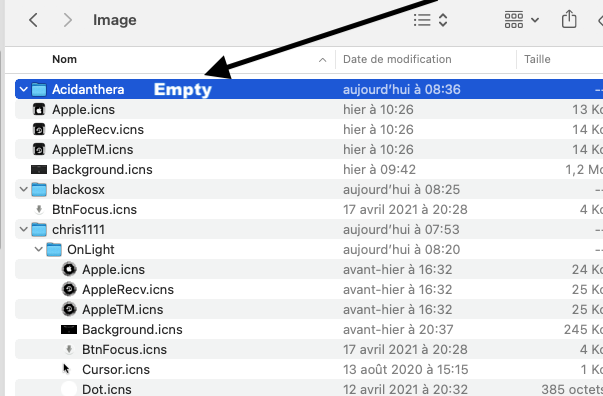The image size is (603, 396).
Task: Click the date aujourd'hui à 07:53
Action: tap(401, 229)
